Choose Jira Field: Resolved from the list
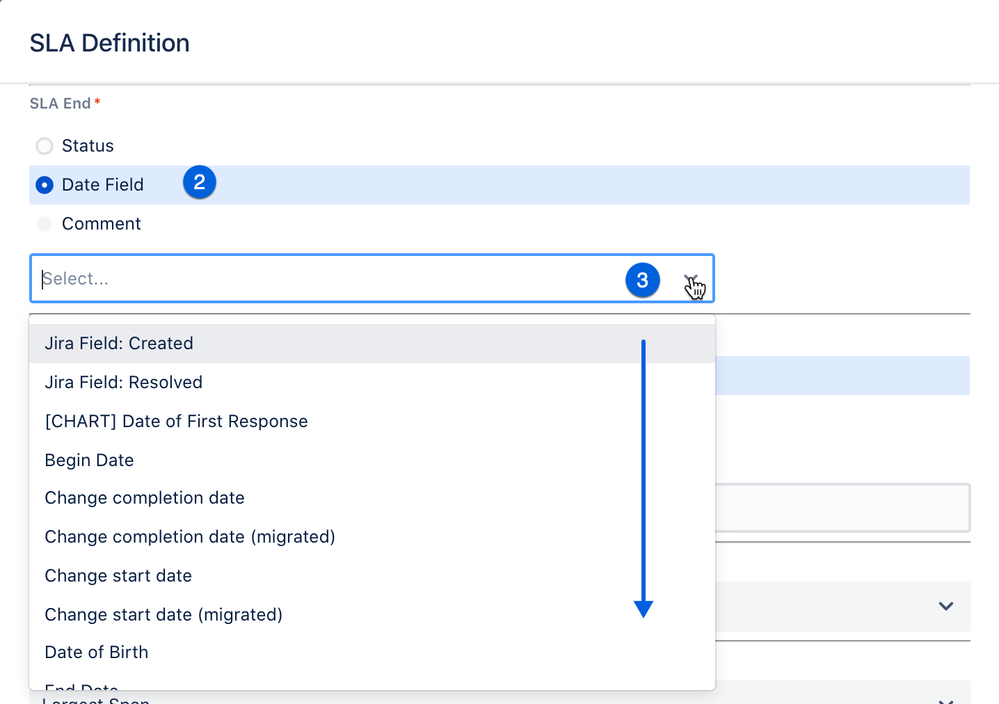The image size is (999, 704). click(x=123, y=382)
